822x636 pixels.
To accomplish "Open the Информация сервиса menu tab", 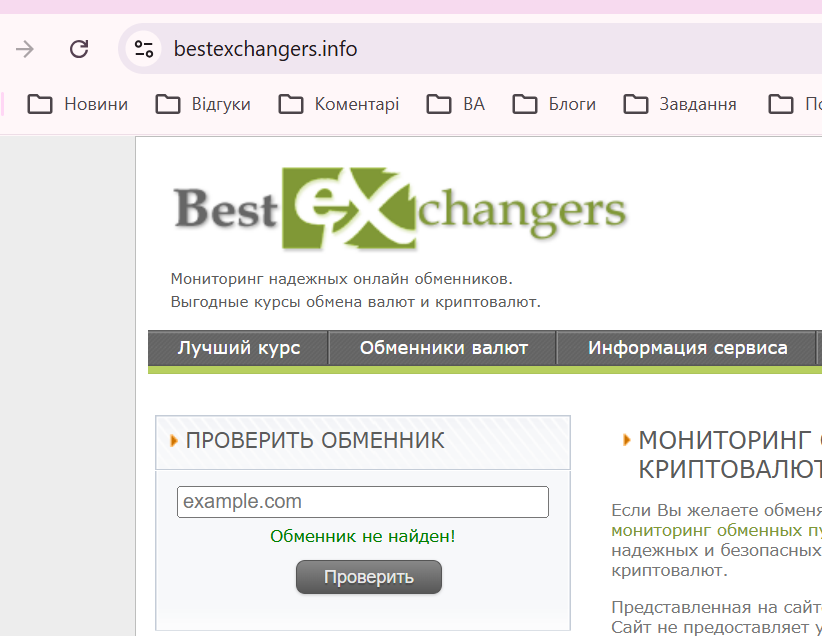I will point(687,348).
